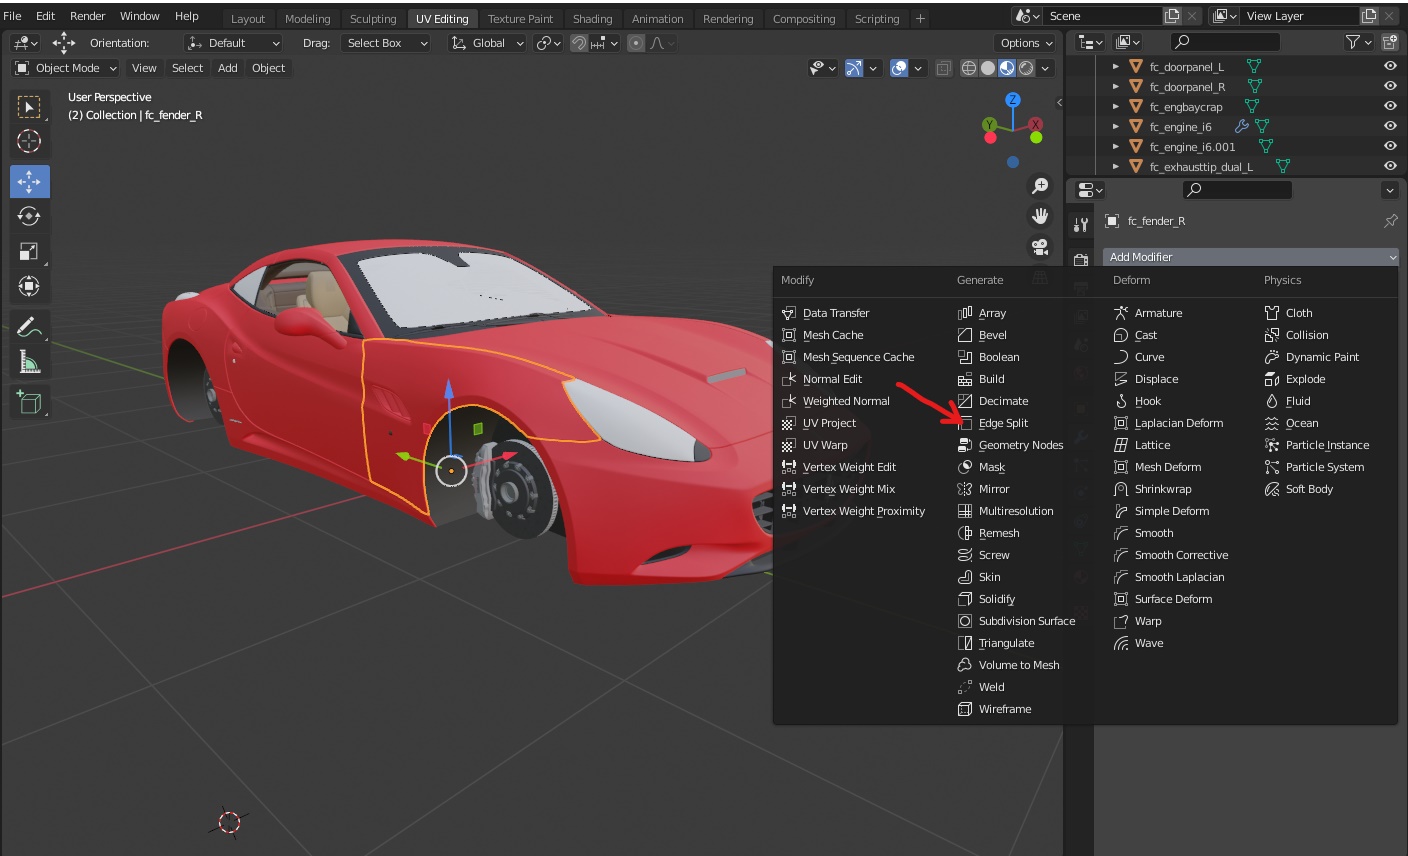Open the Object Mode dropdown
The width and height of the screenshot is (1408, 856).
pyautogui.click(x=65, y=68)
